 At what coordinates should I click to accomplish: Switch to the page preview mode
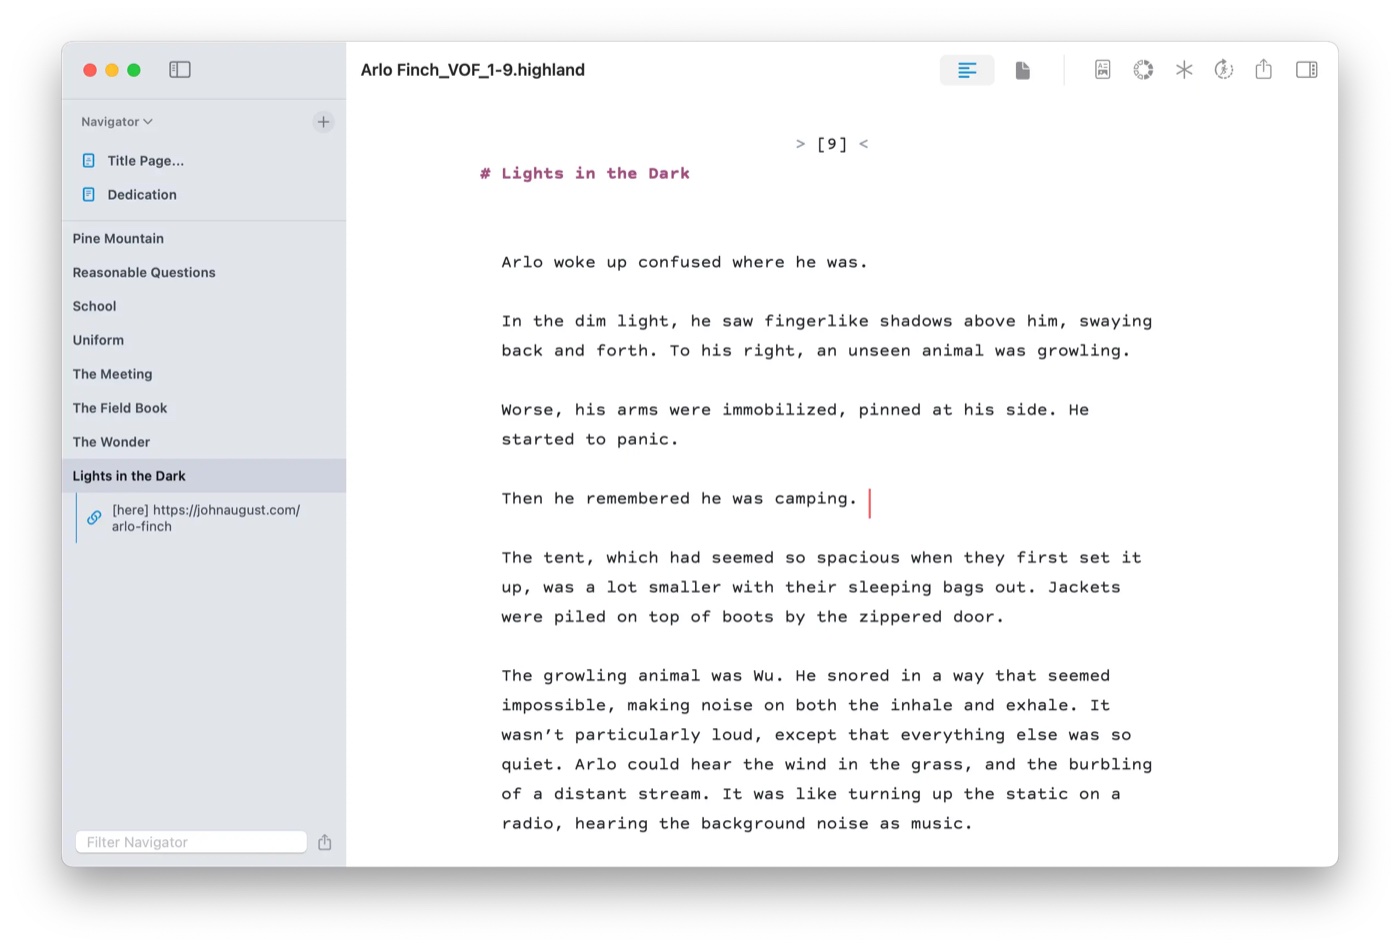(x=1022, y=70)
